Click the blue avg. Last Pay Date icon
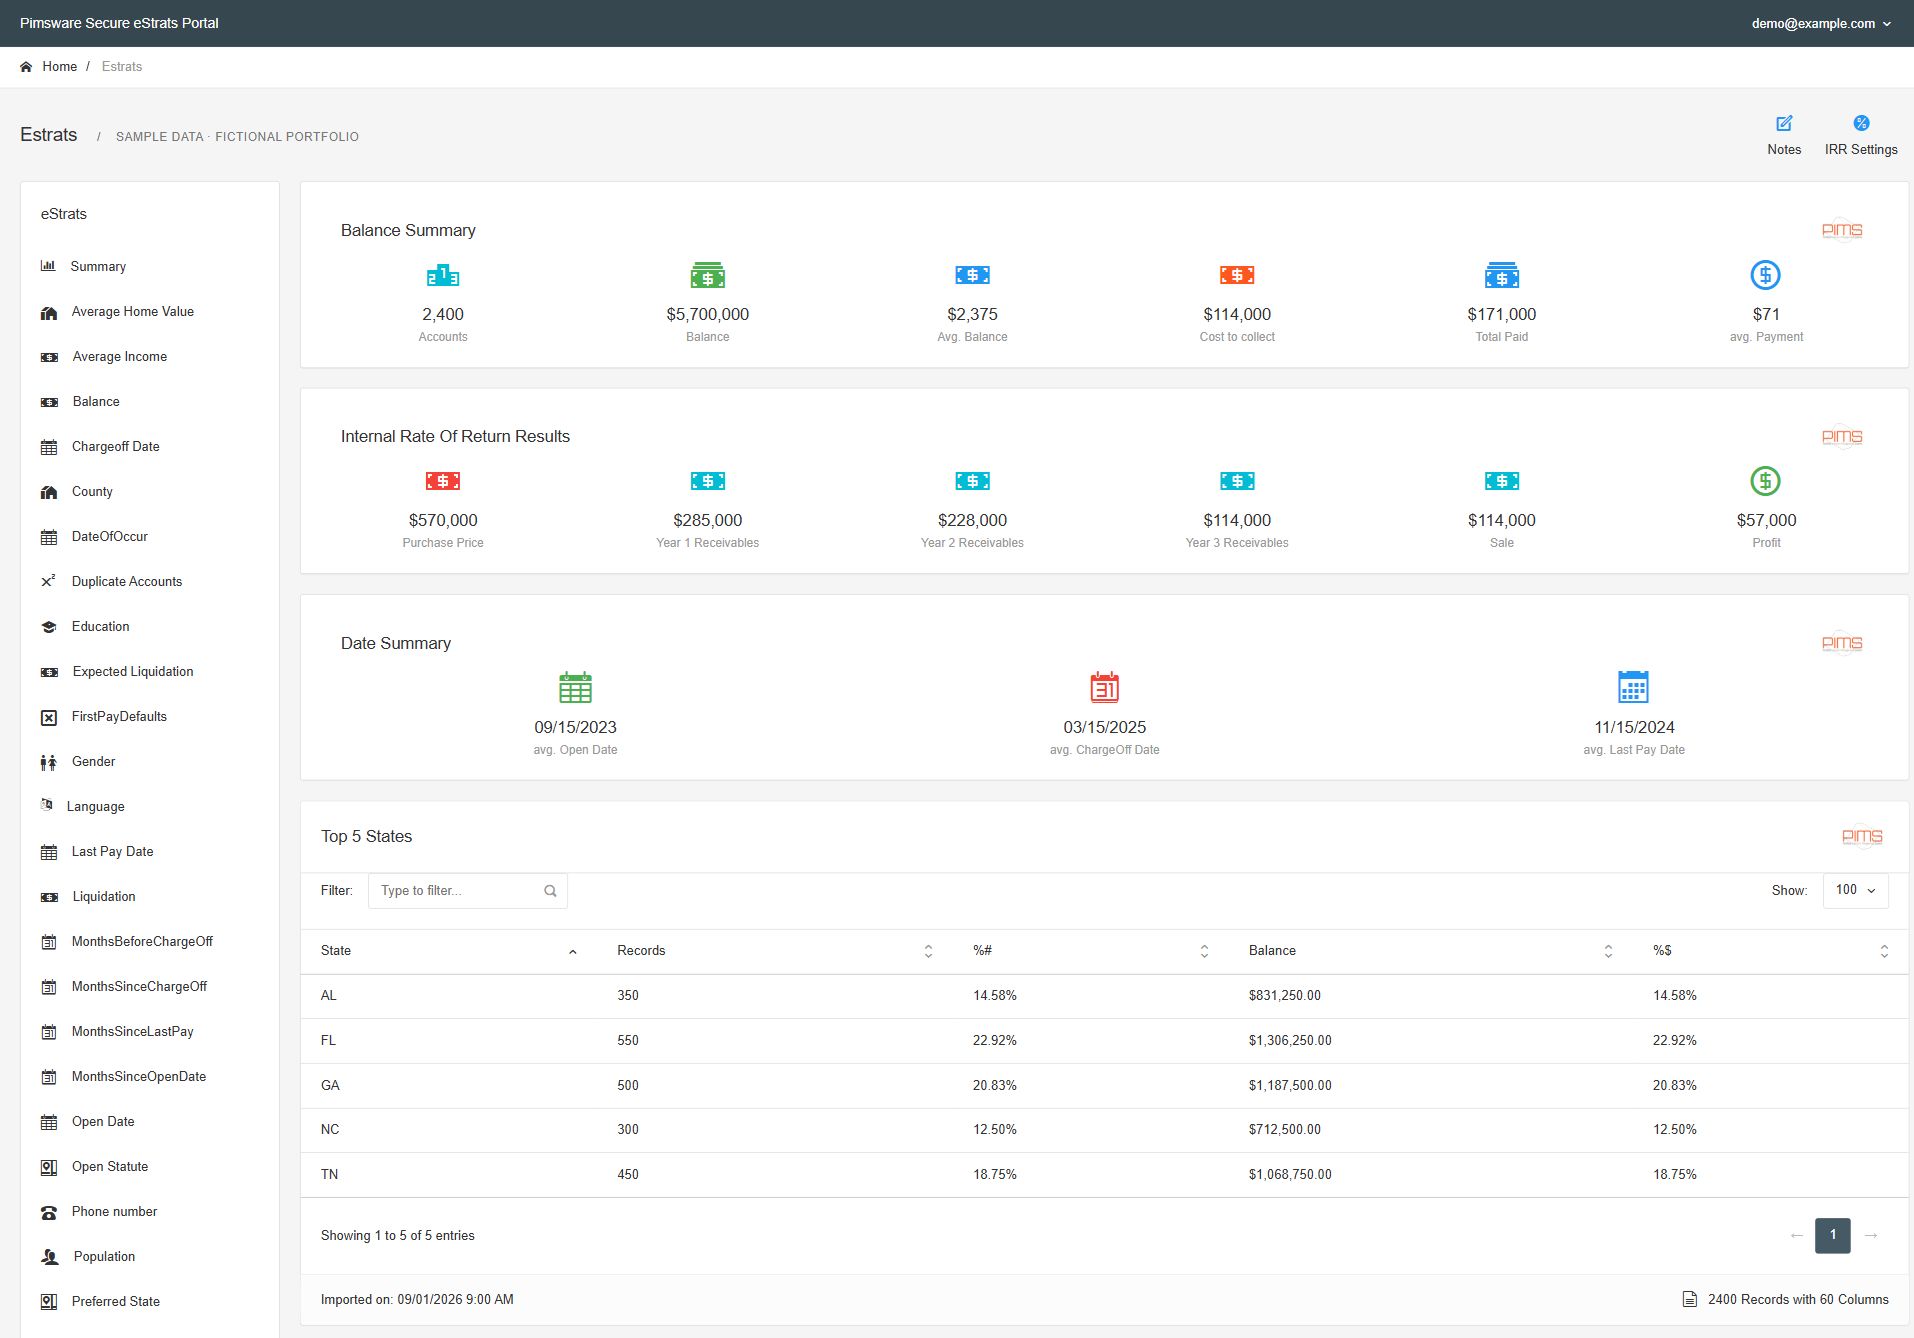This screenshot has width=1914, height=1338. pos(1633,687)
